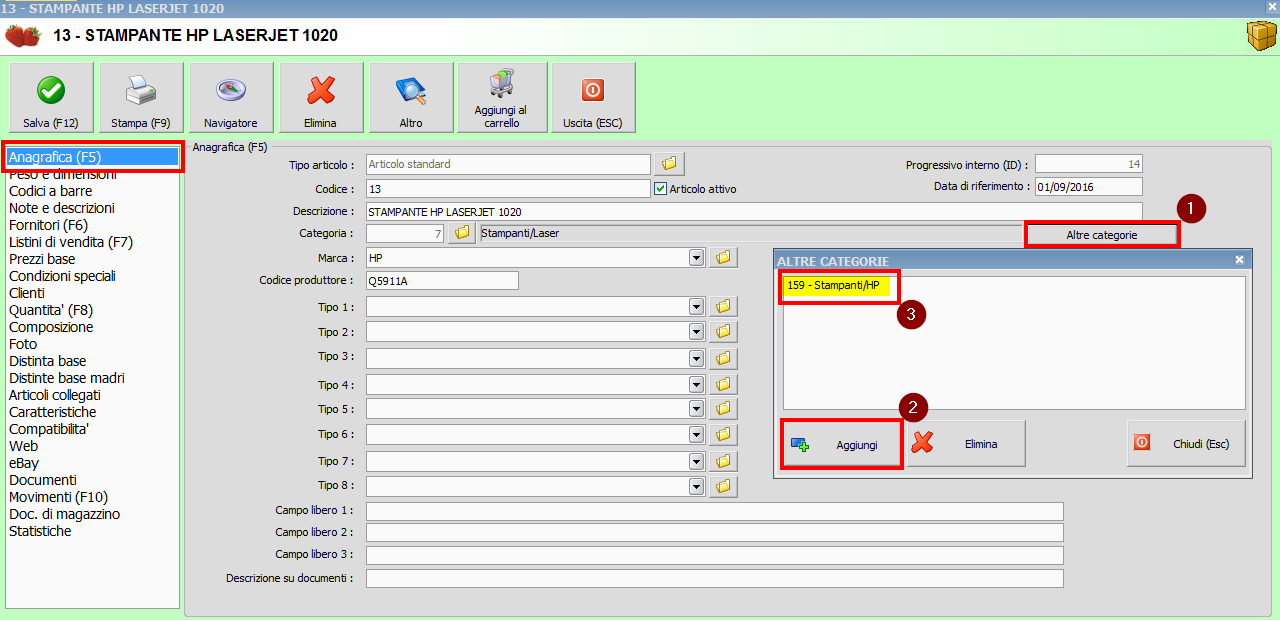
Task: Click the Uscita (ESC) exit button
Action: [x=593, y=97]
